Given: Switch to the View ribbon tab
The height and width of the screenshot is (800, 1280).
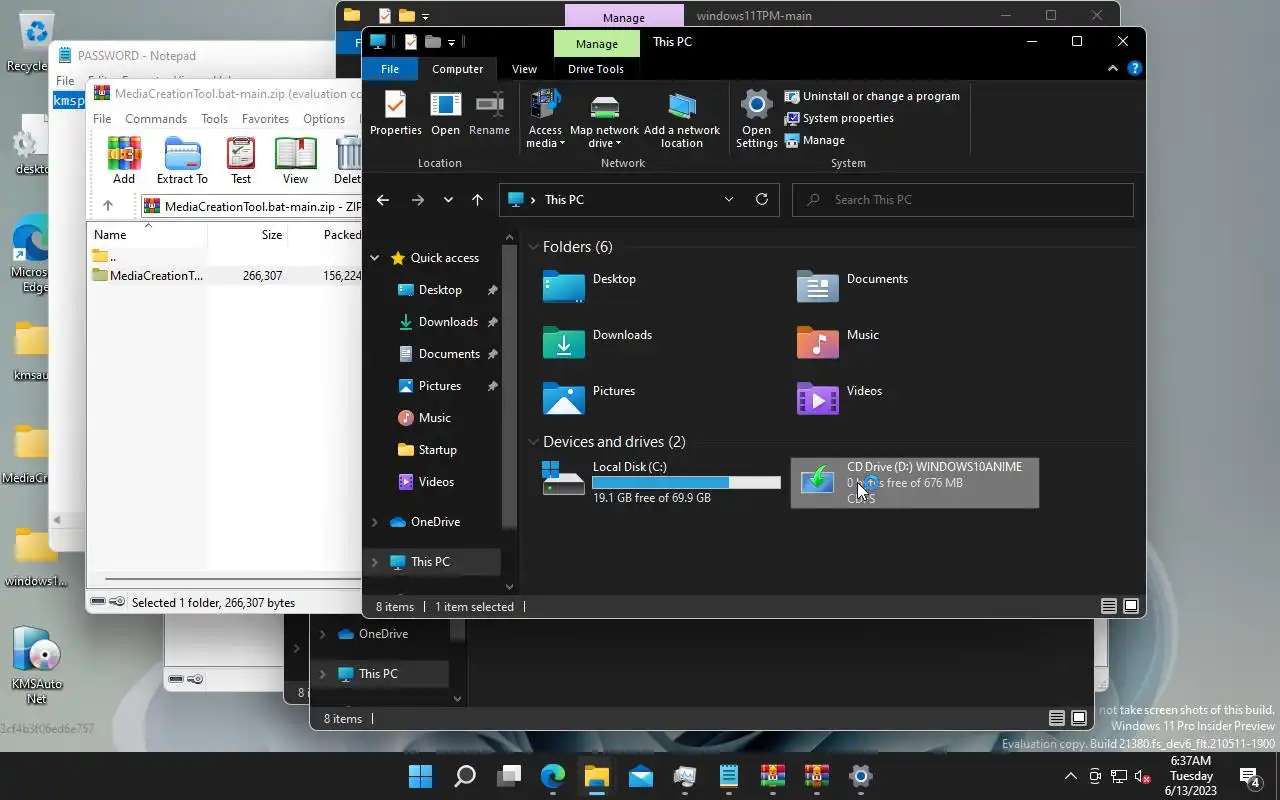Looking at the screenshot, I should click(524, 69).
